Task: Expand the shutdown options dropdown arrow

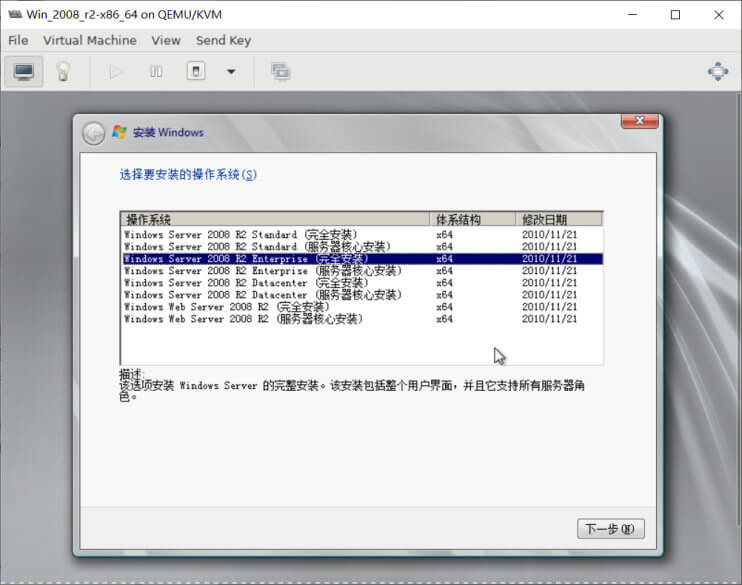Action: (x=231, y=72)
